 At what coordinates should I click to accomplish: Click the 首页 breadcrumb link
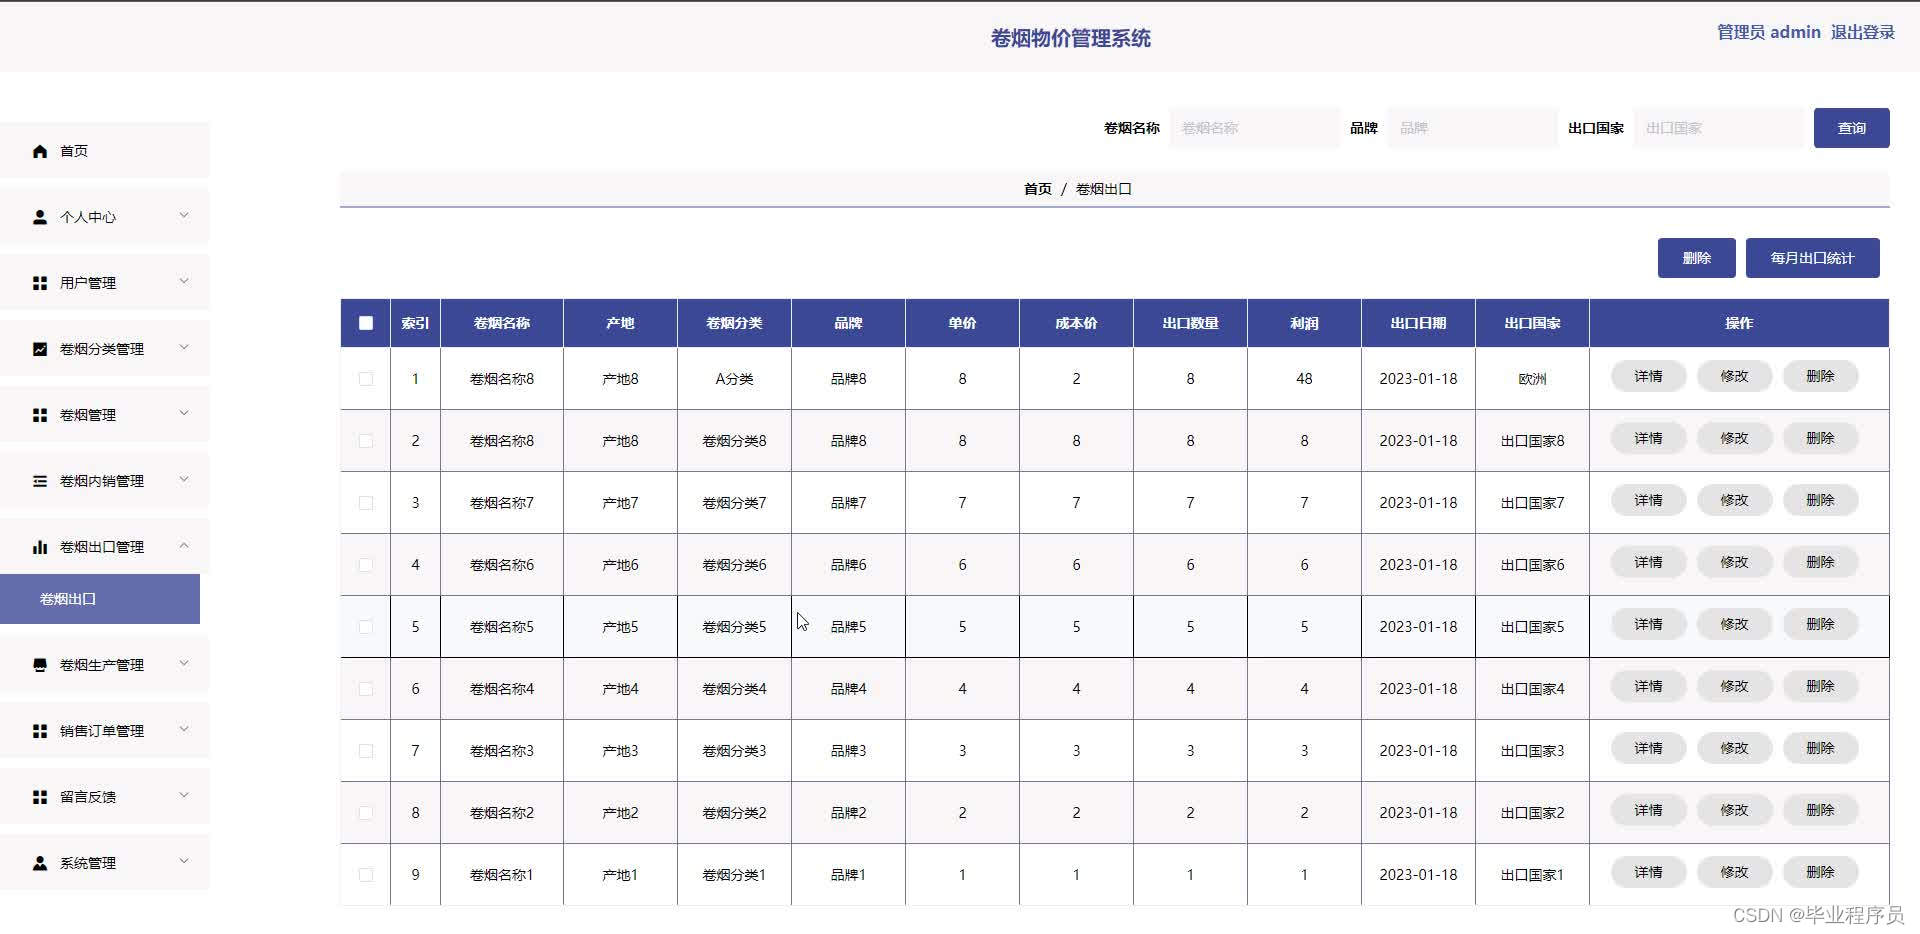[1037, 189]
